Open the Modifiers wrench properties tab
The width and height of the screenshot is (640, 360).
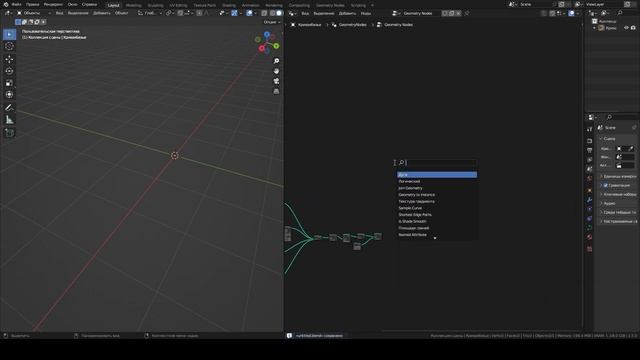tap(589, 200)
